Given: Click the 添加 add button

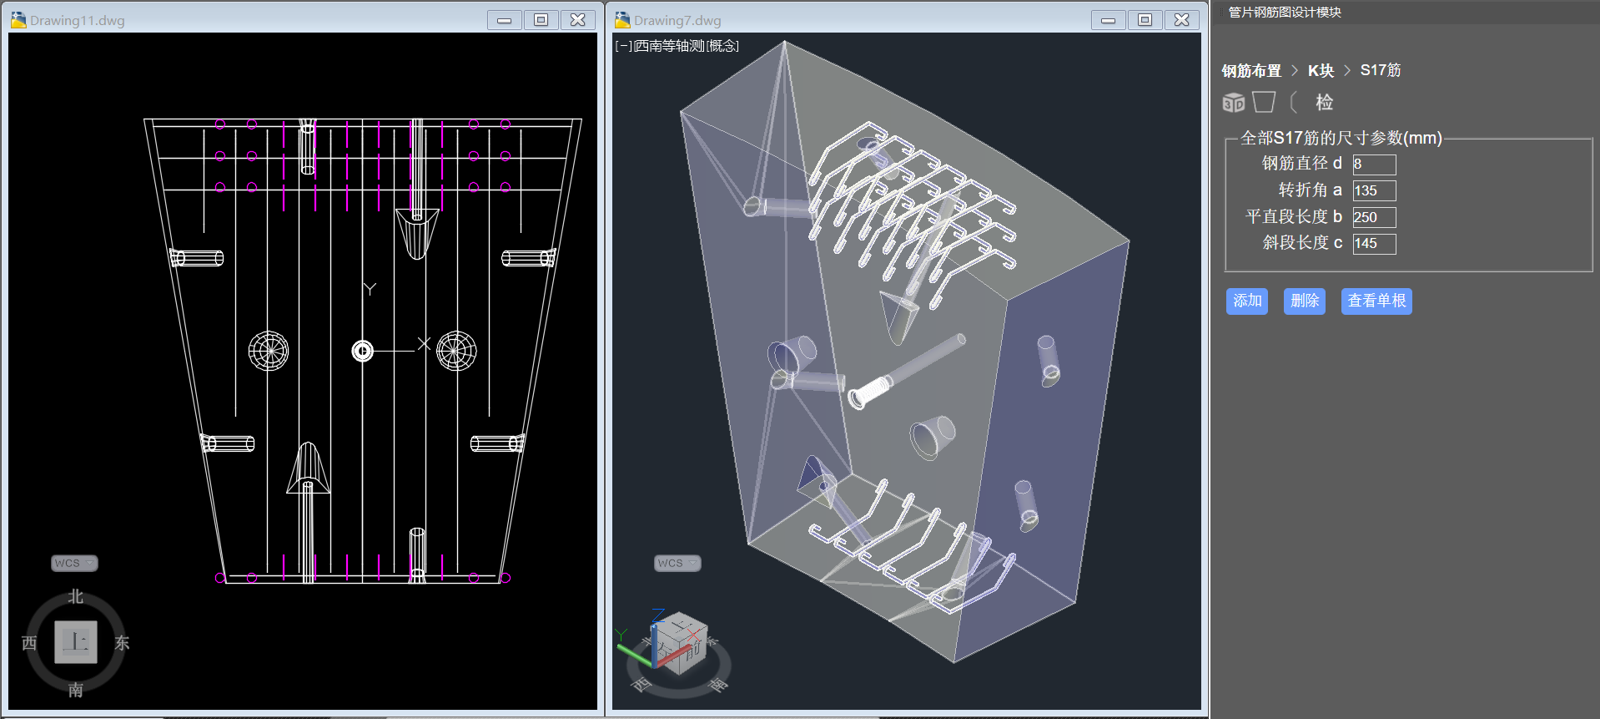Looking at the screenshot, I should (1247, 301).
